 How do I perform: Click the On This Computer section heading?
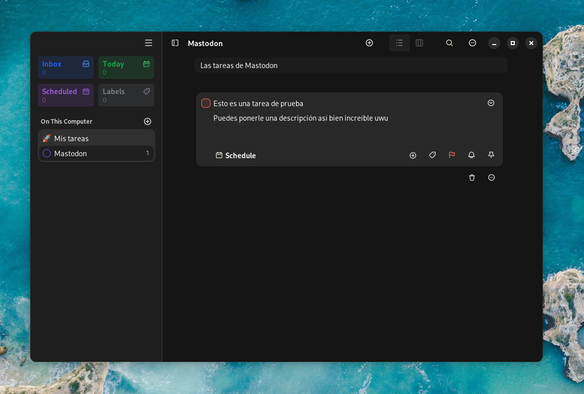pos(66,121)
